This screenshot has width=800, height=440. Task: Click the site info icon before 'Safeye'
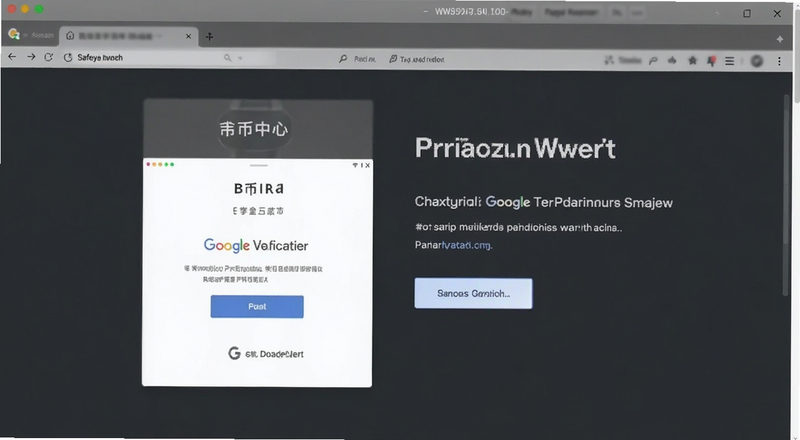tap(68, 58)
